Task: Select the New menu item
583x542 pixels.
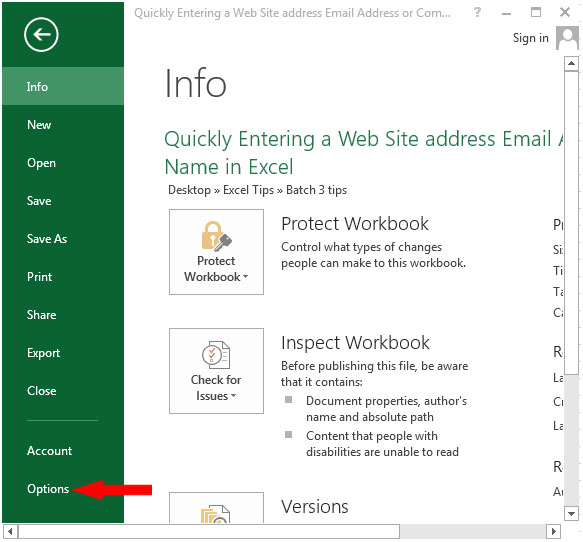Action: coord(63,125)
